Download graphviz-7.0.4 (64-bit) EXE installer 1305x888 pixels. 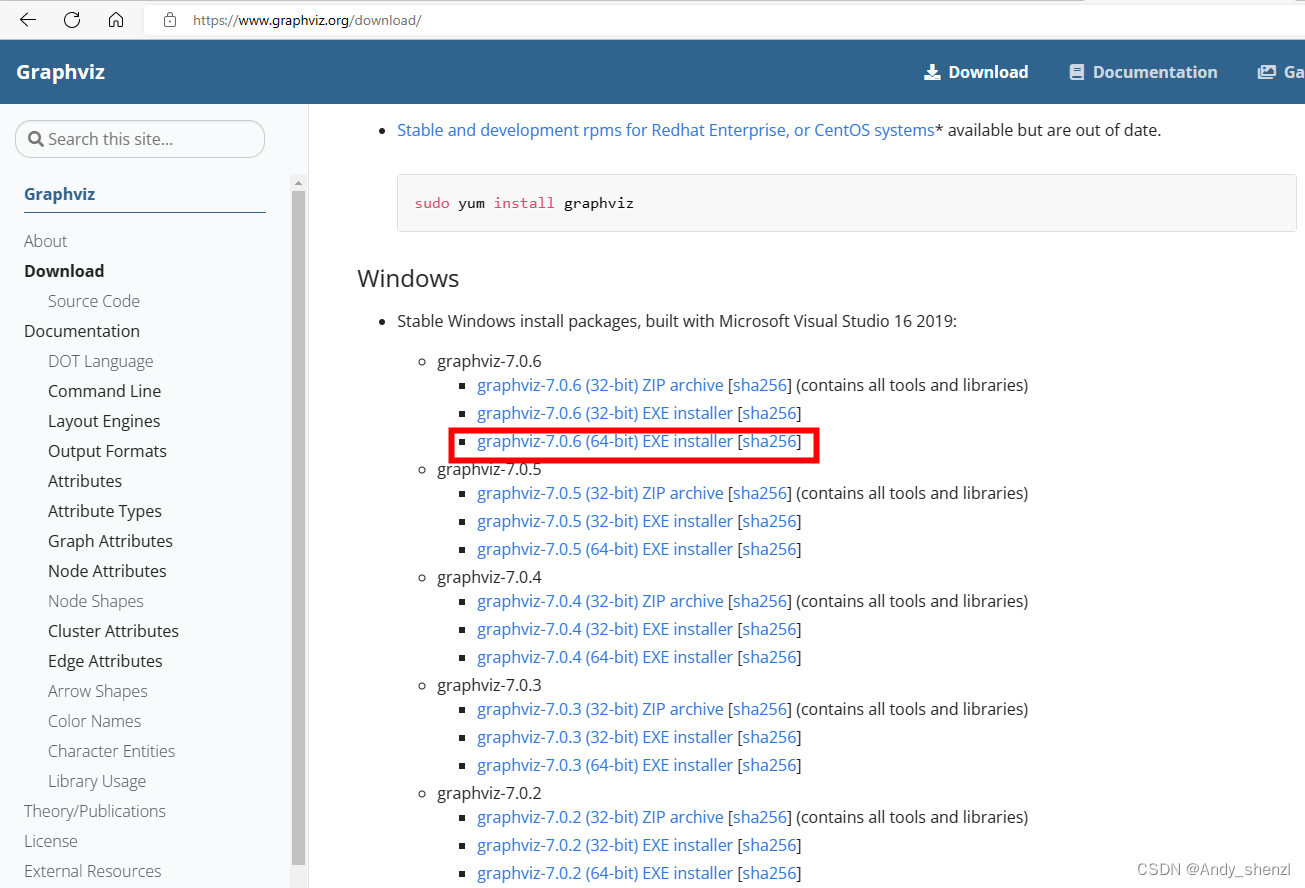pyautogui.click(x=605, y=657)
